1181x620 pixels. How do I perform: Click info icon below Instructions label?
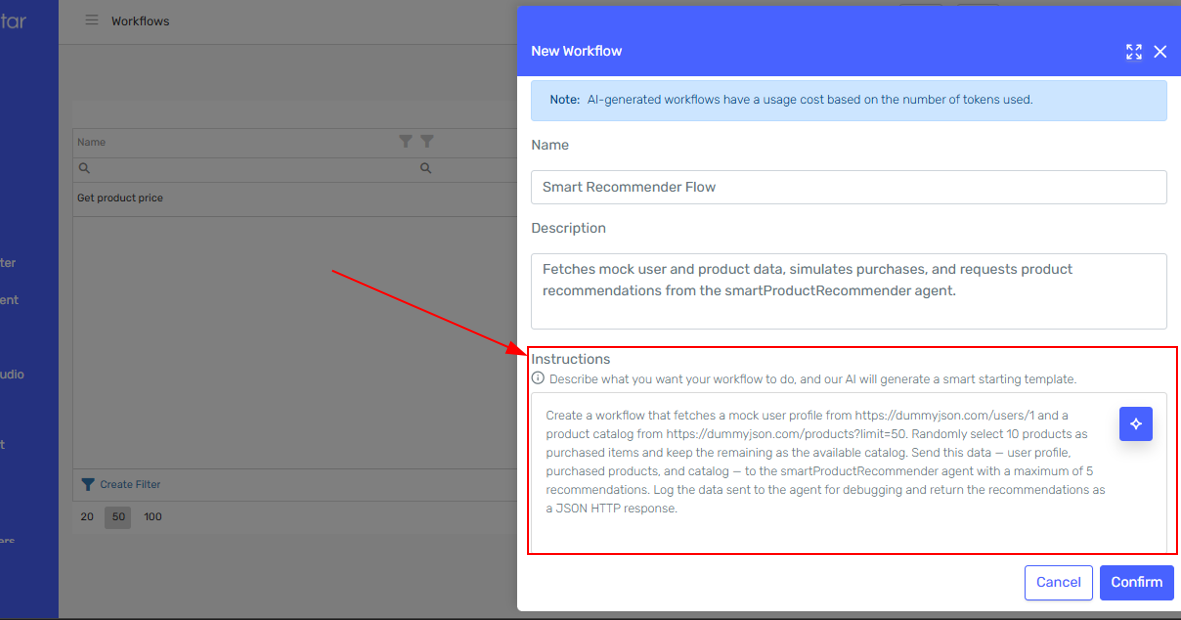pyautogui.click(x=538, y=379)
